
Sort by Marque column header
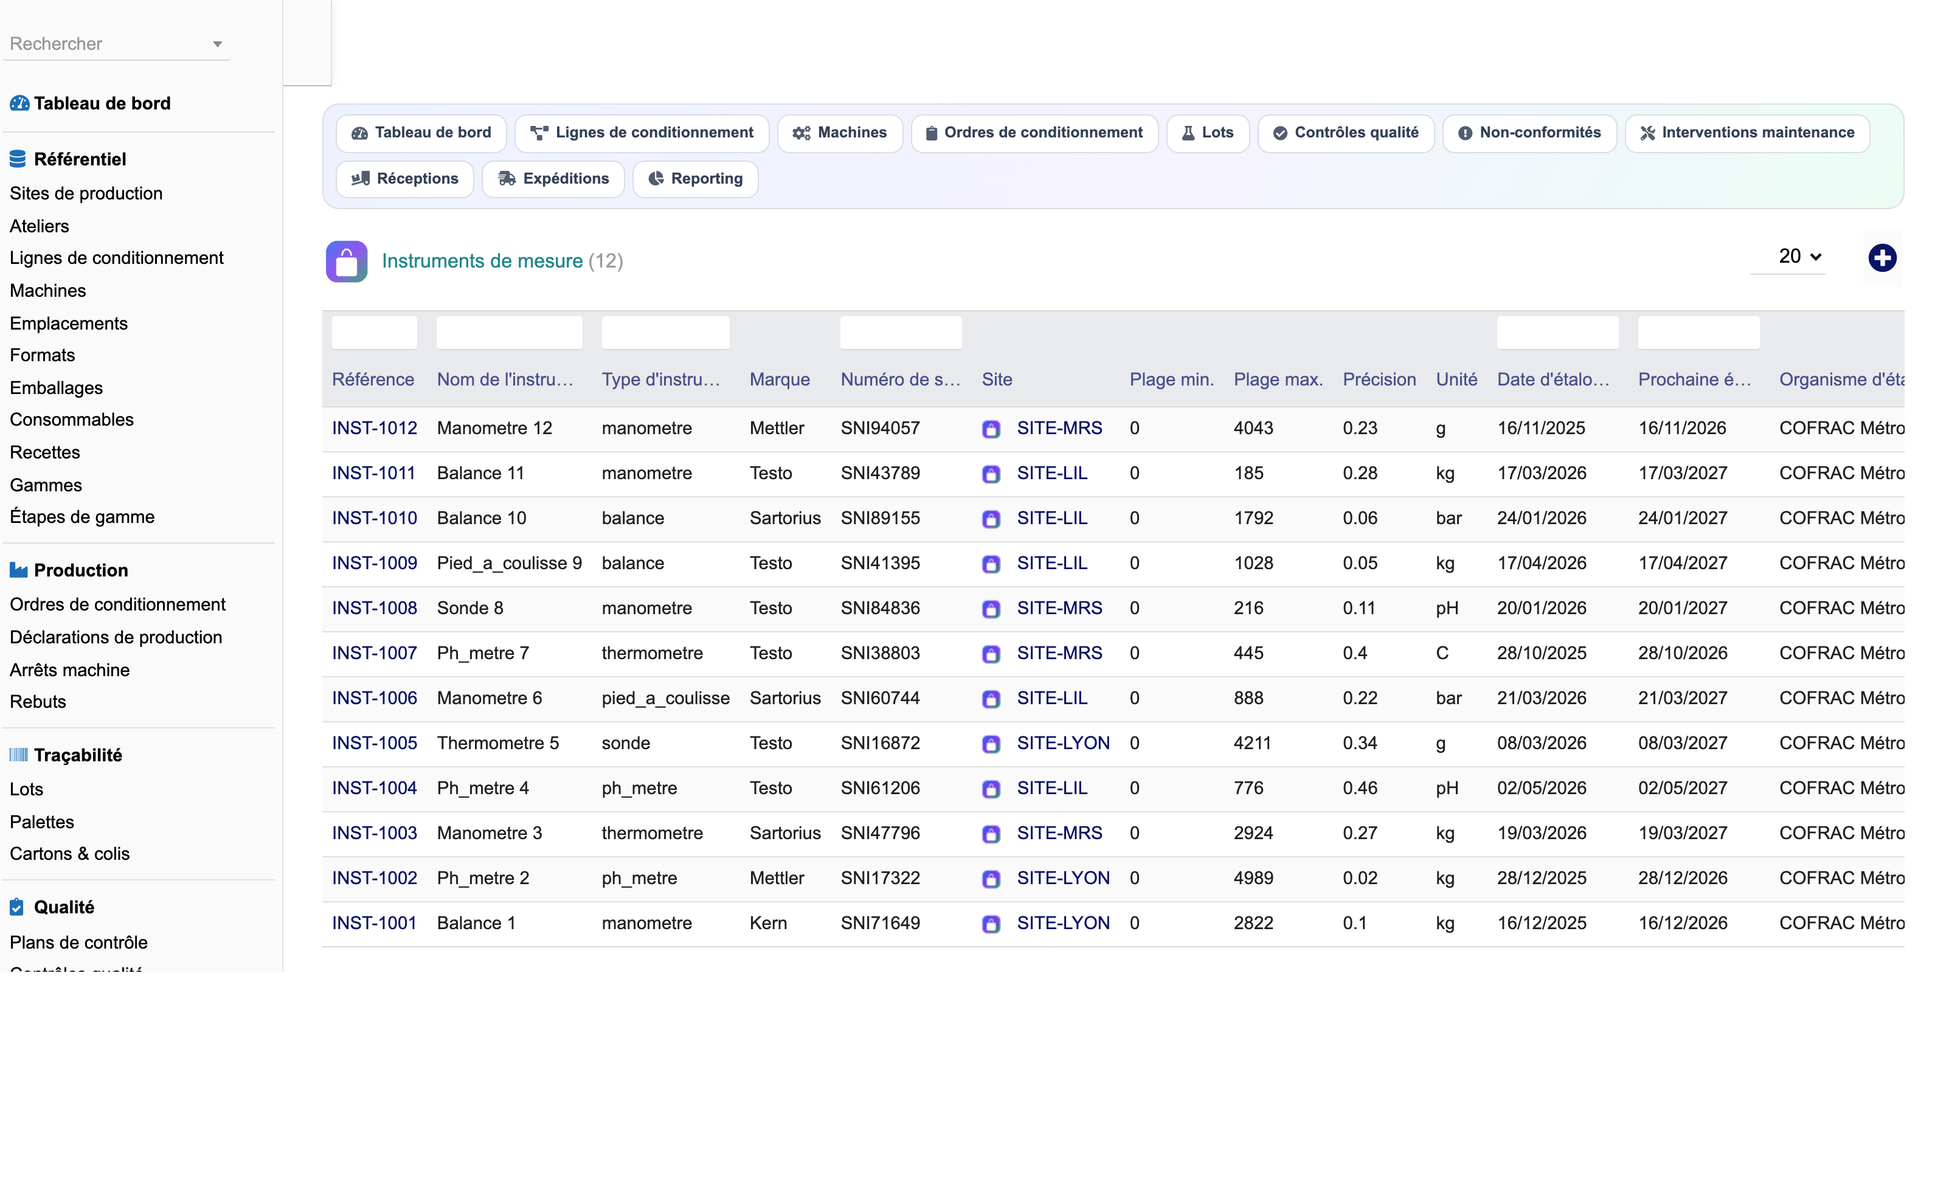[x=780, y=380]
